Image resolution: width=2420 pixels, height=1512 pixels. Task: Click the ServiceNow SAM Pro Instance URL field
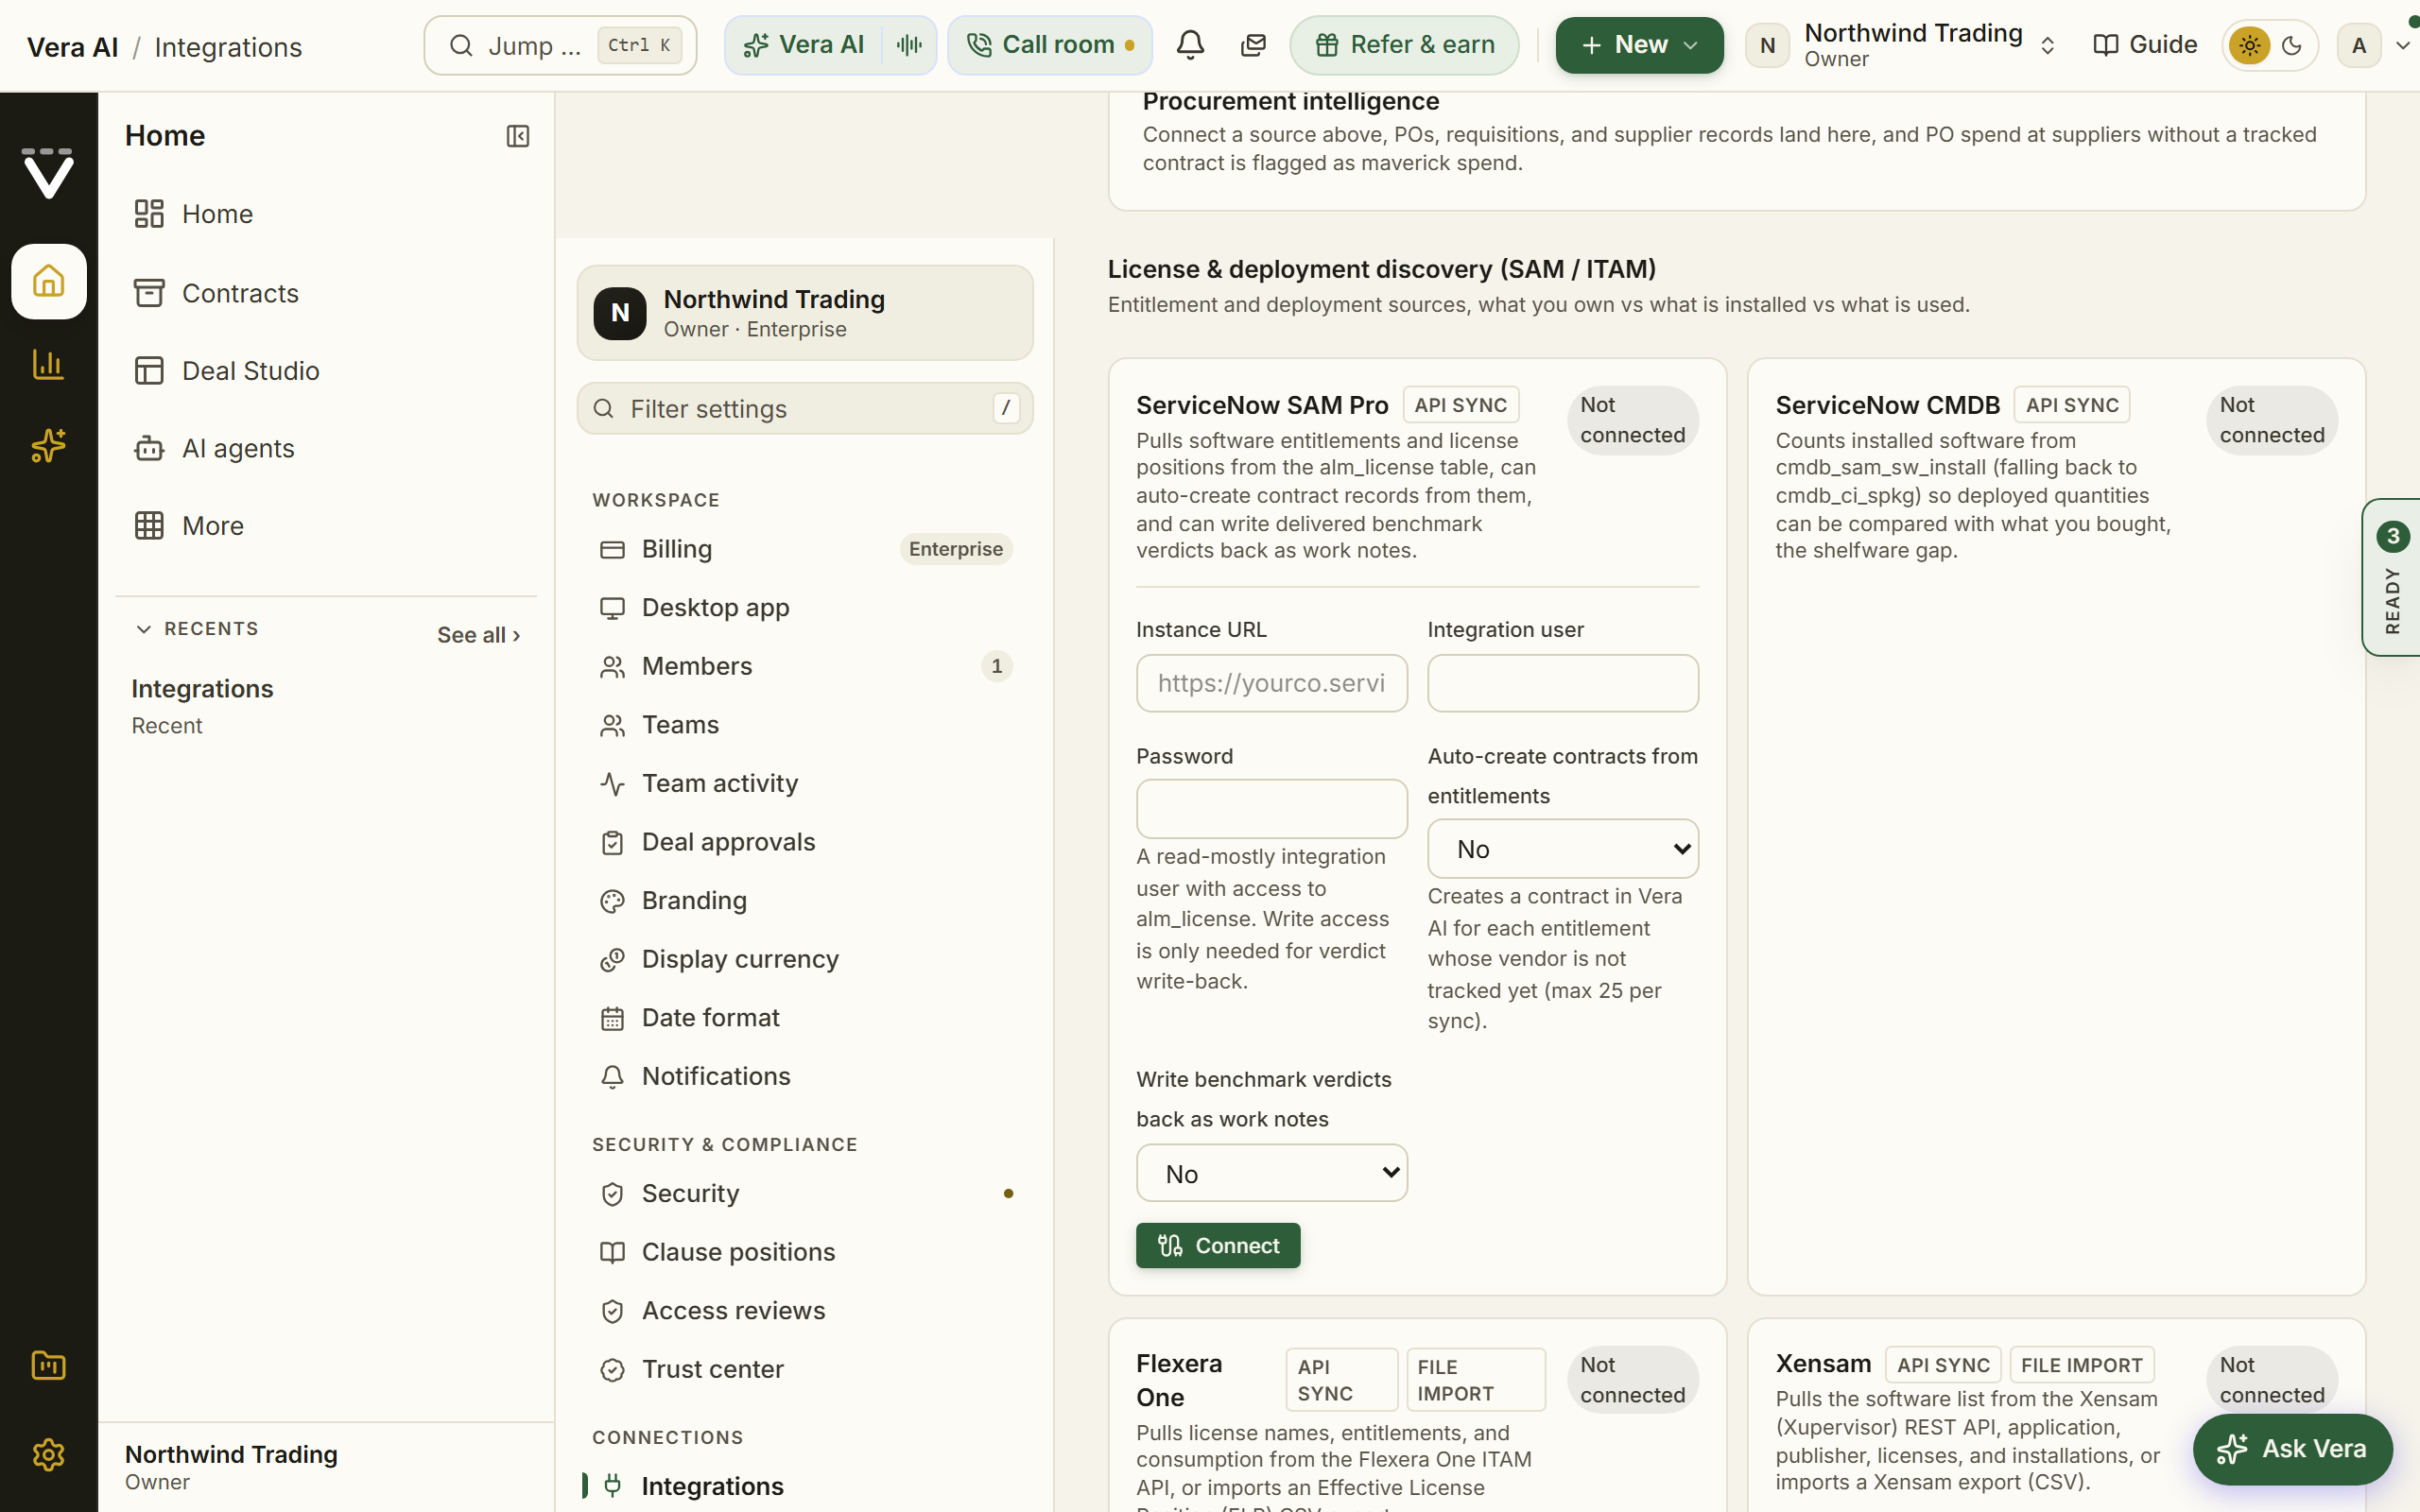pos(1272,683)
